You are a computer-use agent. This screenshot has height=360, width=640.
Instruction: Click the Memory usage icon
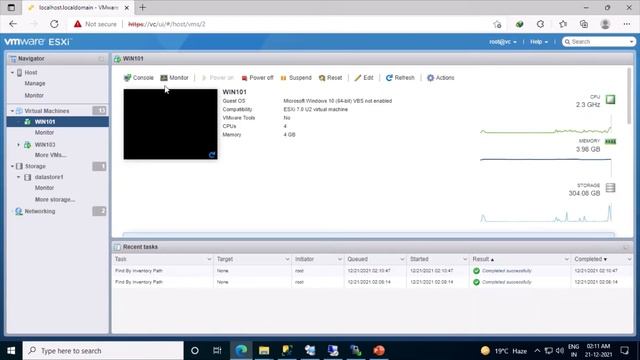click(x=611, y=142)
